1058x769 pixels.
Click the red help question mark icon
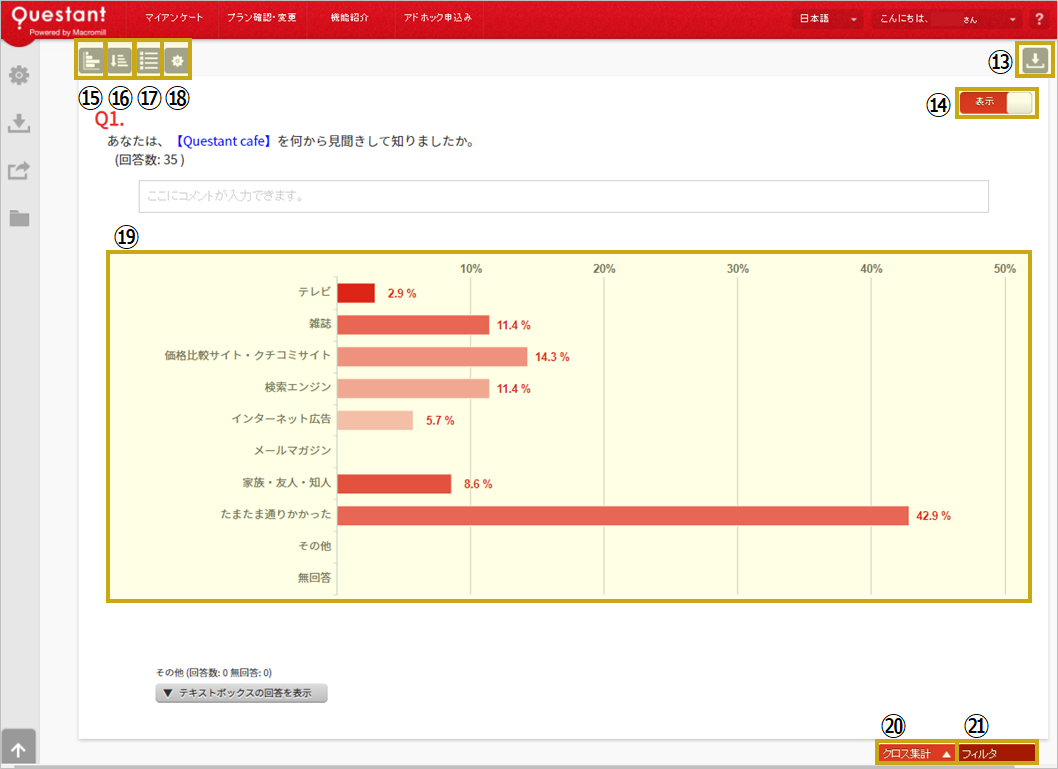pyautogui.click(x=1039, y=19)
